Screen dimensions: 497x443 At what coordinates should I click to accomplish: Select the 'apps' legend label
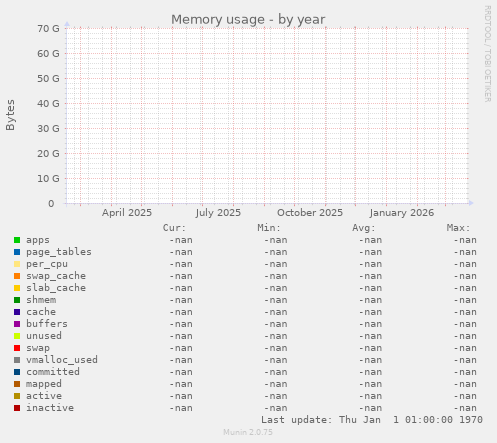tap(38, 240)
